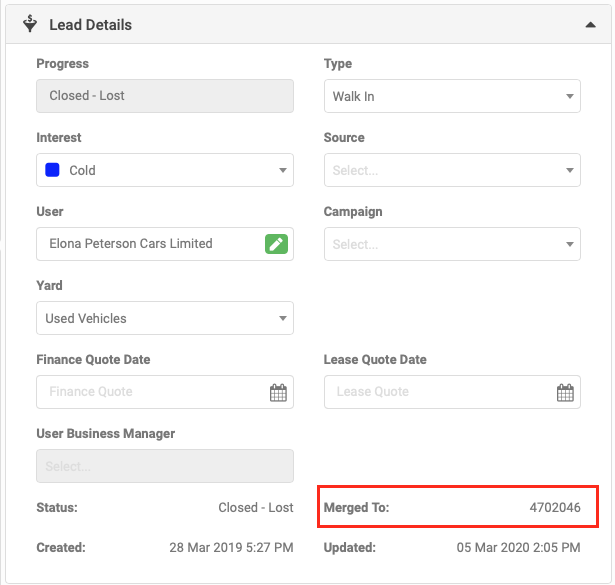Screen dimensions: 615x585
Task: Click the Merged To label
Action: 356,507
